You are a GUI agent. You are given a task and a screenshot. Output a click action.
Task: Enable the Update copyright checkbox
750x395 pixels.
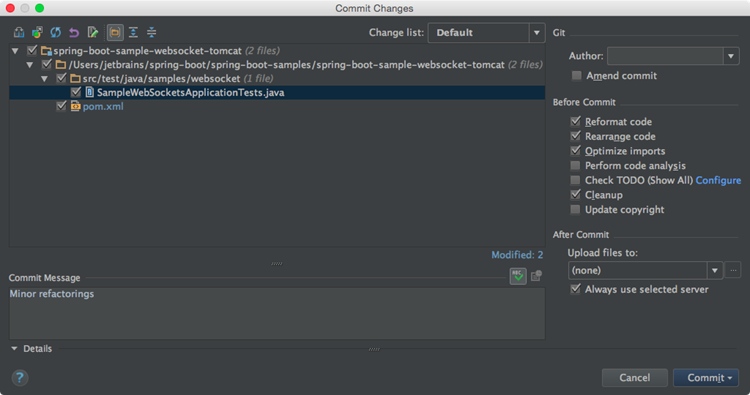coord(575,209)
